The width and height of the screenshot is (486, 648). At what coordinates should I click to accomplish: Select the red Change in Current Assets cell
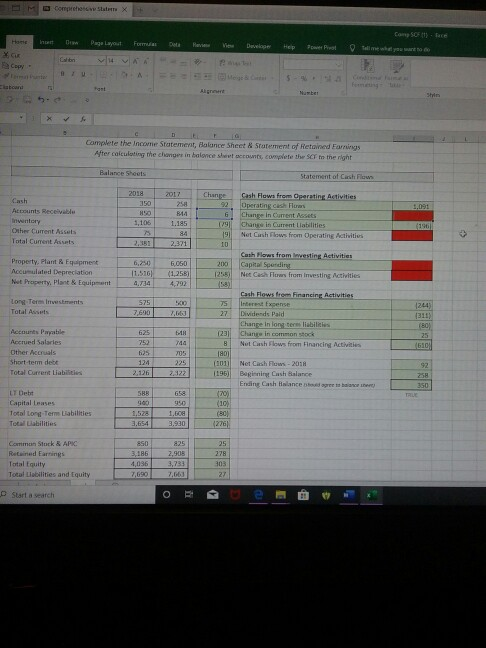(x=412, y=215)
